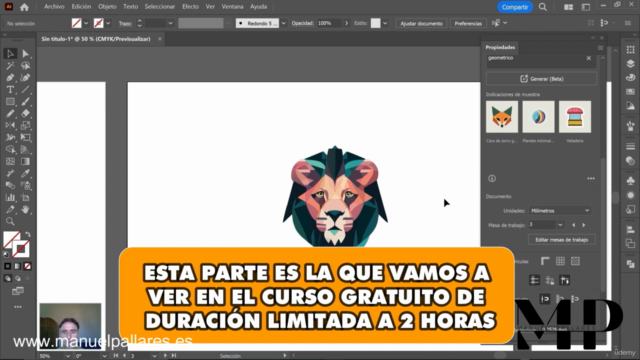Click the Fill swatch in toolbox
Image resolution: width=640 pixels, height=360 pixels.
pyautogui.click(x=11, y=239)
